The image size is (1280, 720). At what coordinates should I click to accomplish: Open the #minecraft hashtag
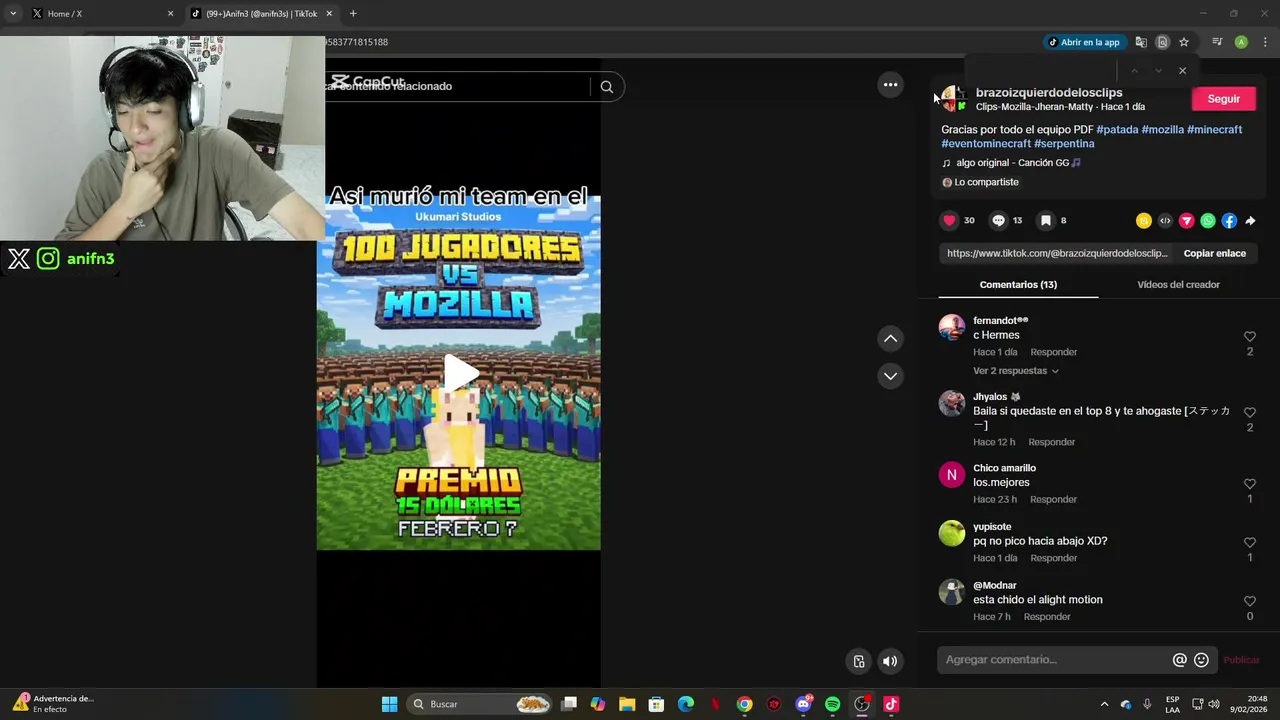tap(1214, 130)
